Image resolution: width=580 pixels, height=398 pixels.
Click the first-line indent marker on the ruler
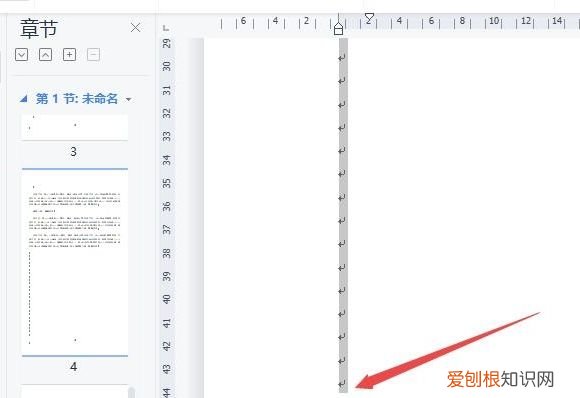pos(369,18)
